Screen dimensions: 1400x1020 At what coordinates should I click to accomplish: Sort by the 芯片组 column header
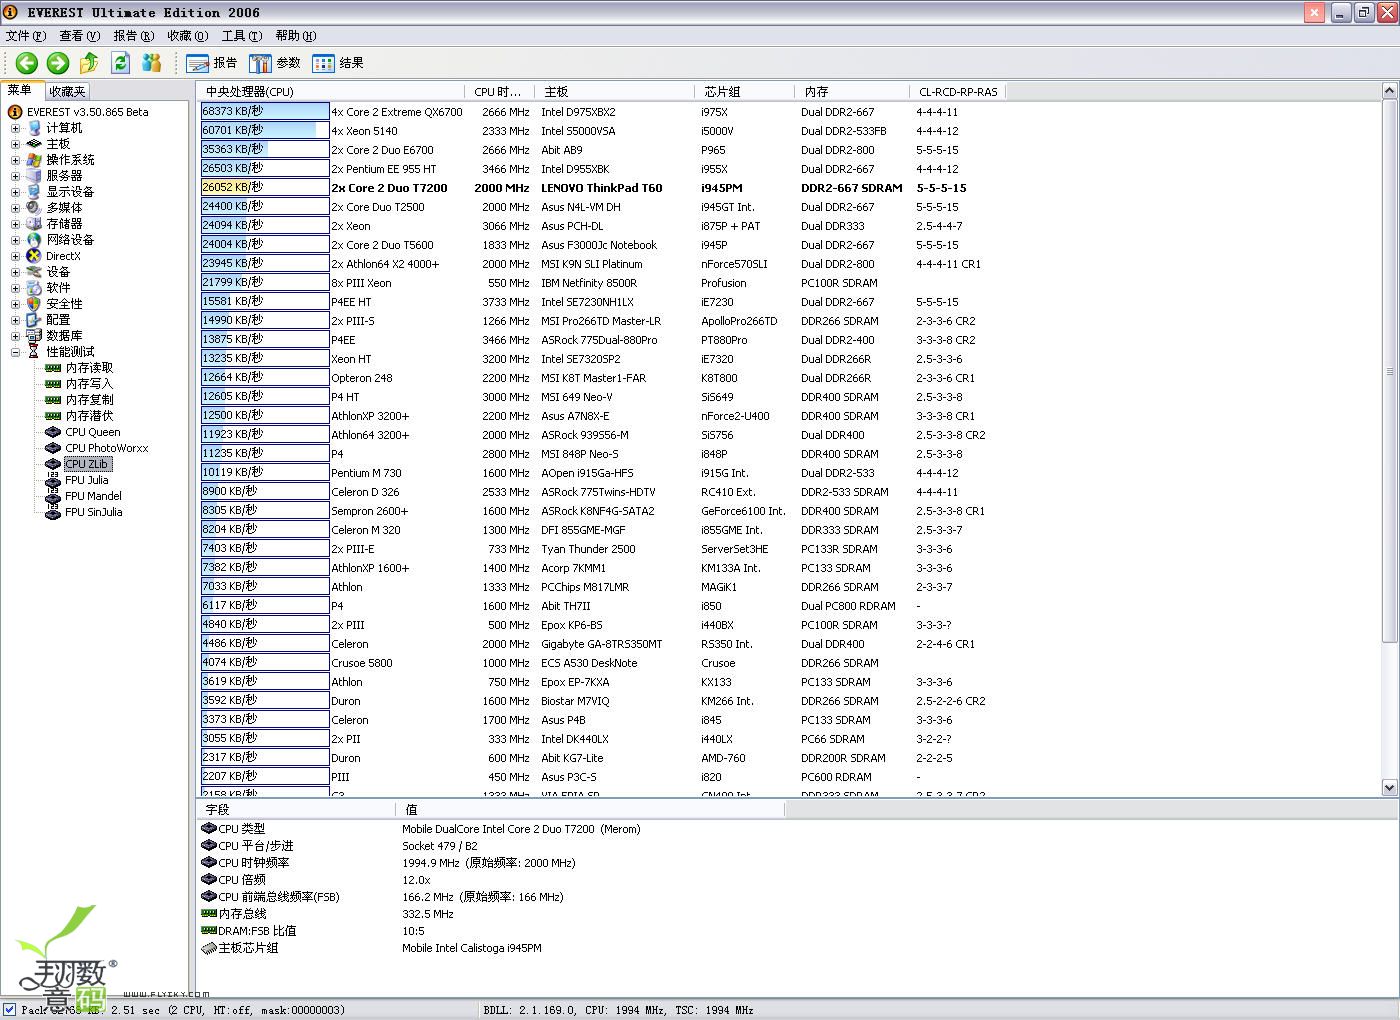point(744,91)
